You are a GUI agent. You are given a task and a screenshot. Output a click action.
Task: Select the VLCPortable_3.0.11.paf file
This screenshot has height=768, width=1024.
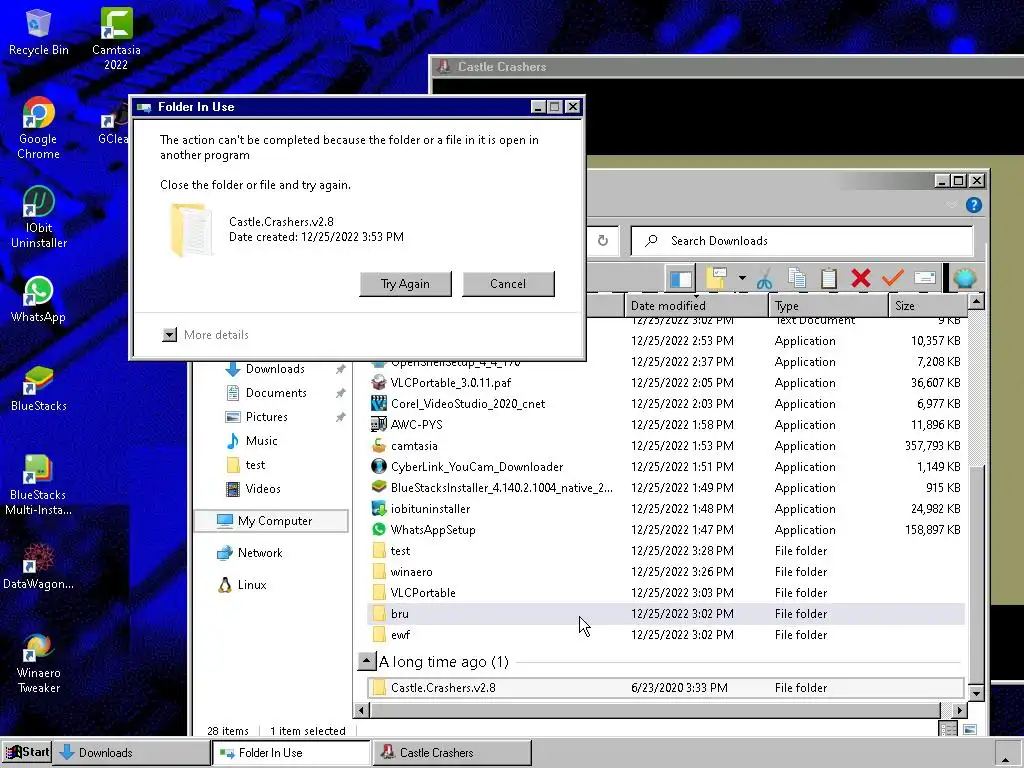(x=666, y=383)
